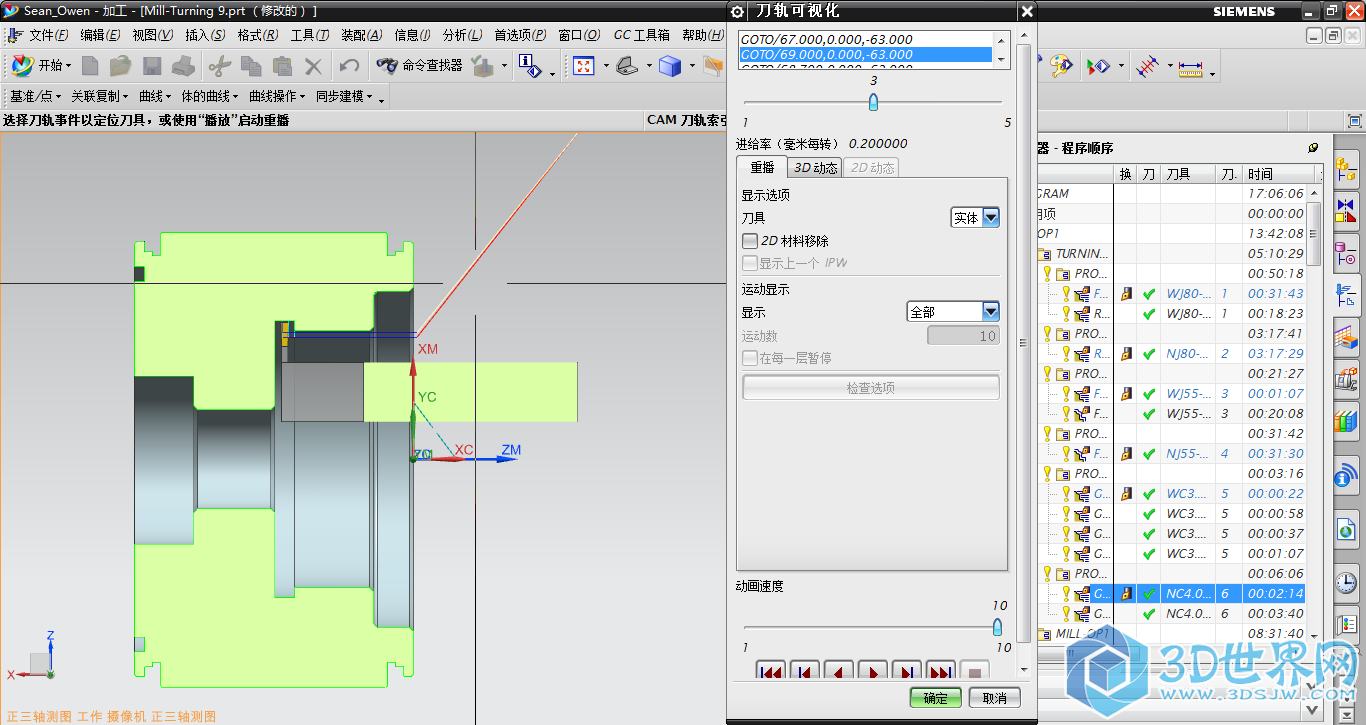Click the Cut scissors icon

[220, 66]
